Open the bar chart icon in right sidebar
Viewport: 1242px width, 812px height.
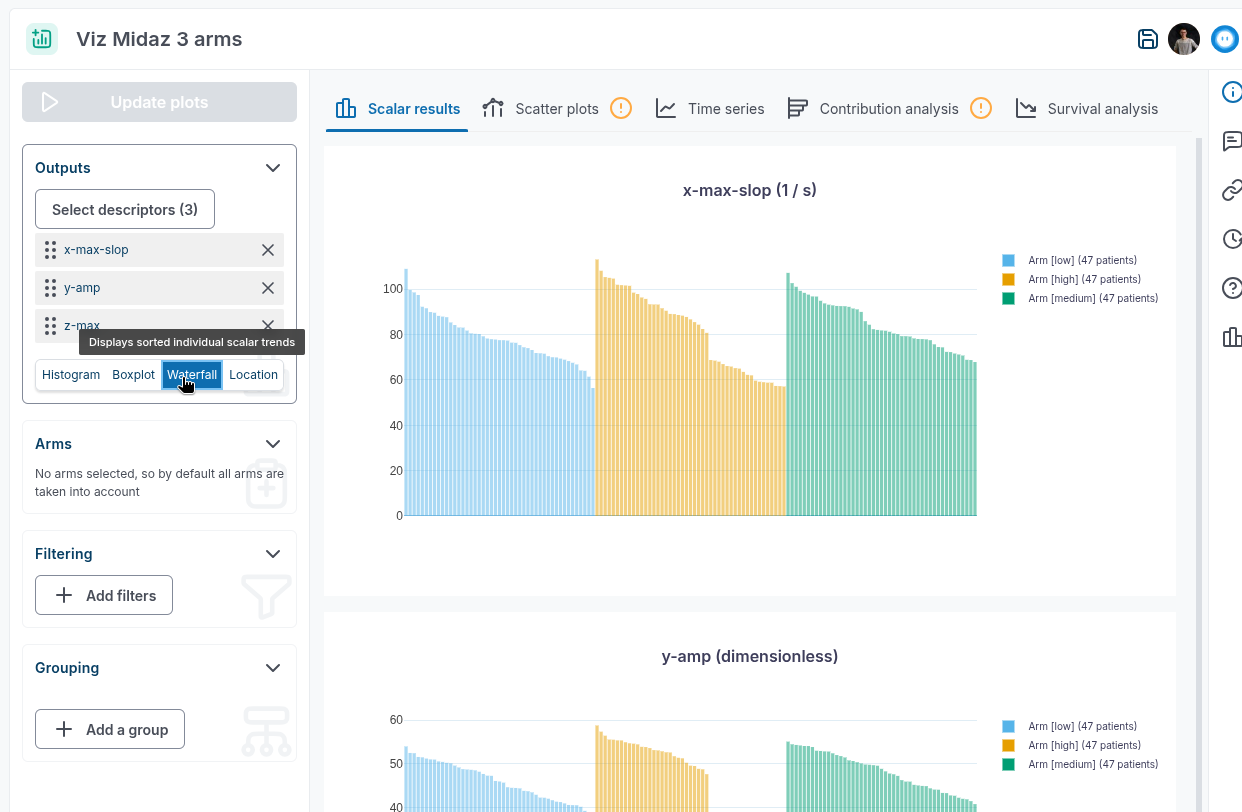1232,337
